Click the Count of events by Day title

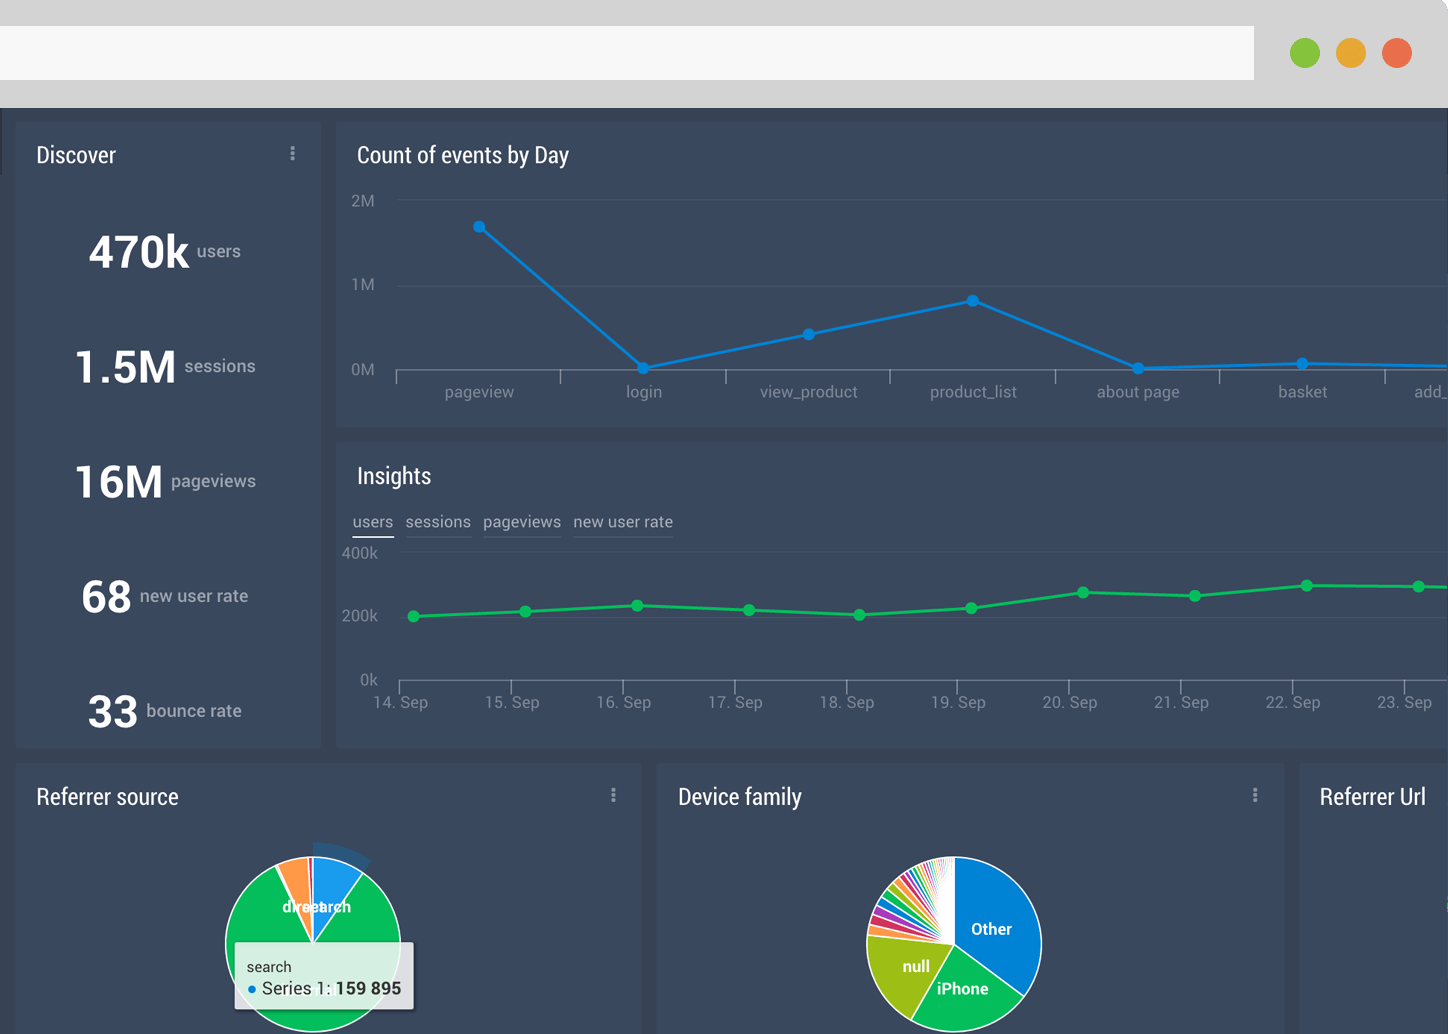pos(463,155)
